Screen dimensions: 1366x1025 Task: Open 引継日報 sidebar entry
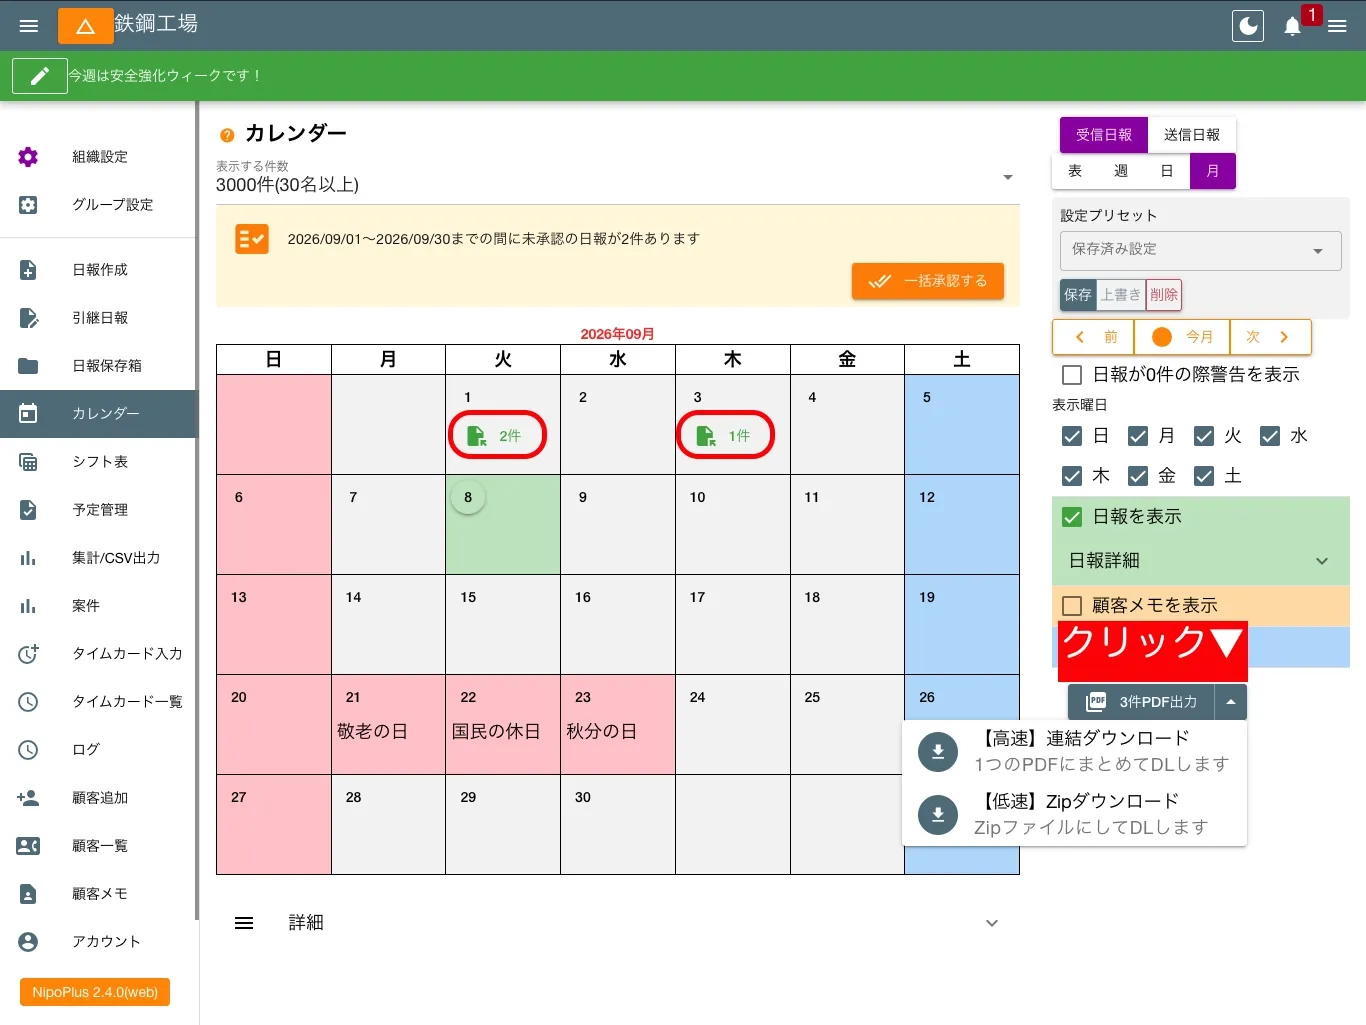(x=99, y=318)
